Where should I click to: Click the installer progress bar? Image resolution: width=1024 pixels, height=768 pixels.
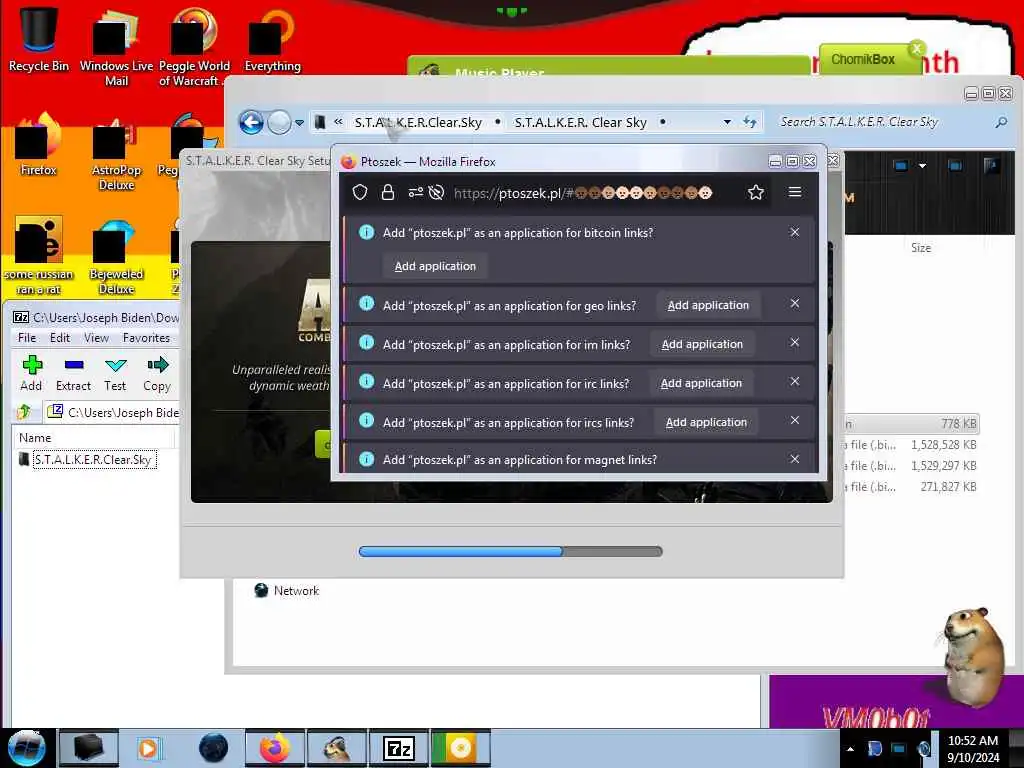point(511,551)
